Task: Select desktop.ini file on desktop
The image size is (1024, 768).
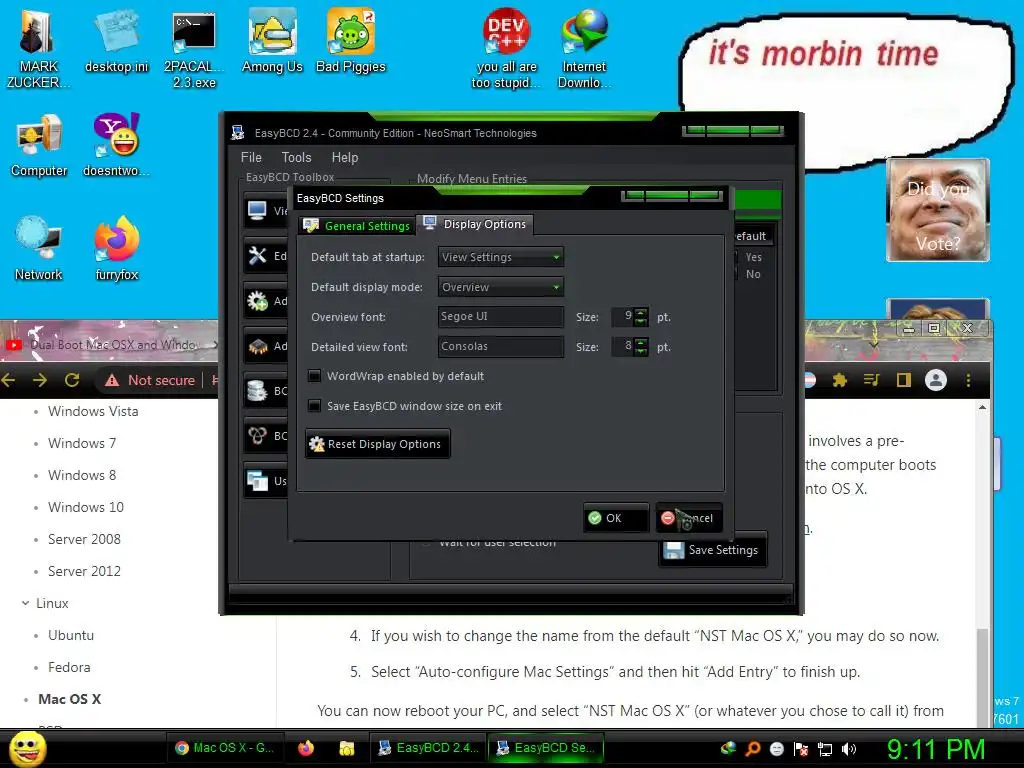Action: pyautogui.click(x=116, y=40)
